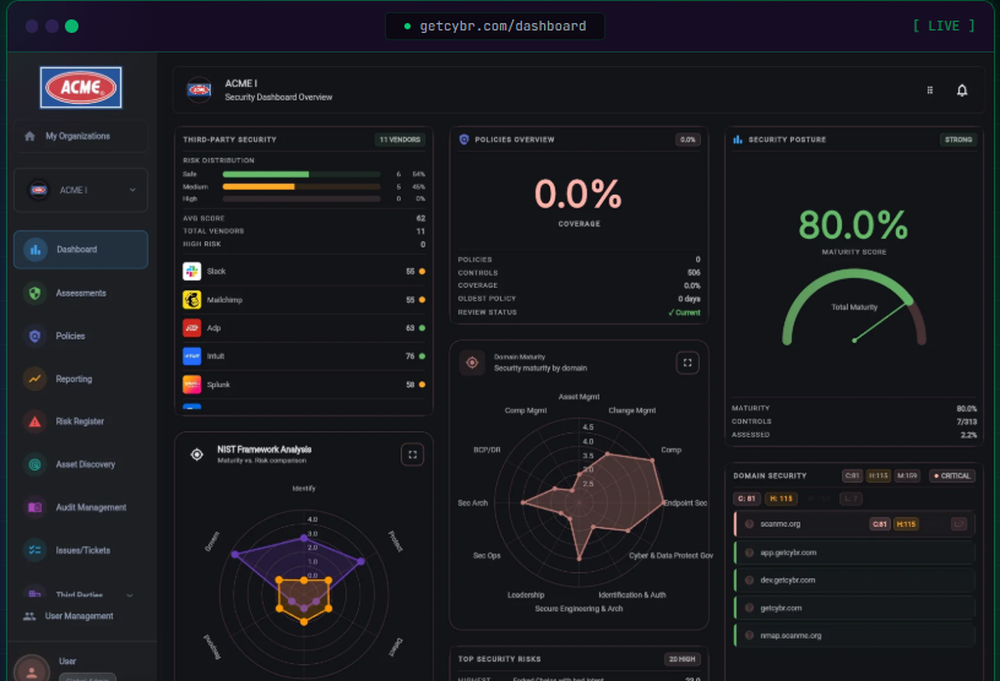
Task: Click the My Organizations home icon
Action: click(x=29, y=136)
